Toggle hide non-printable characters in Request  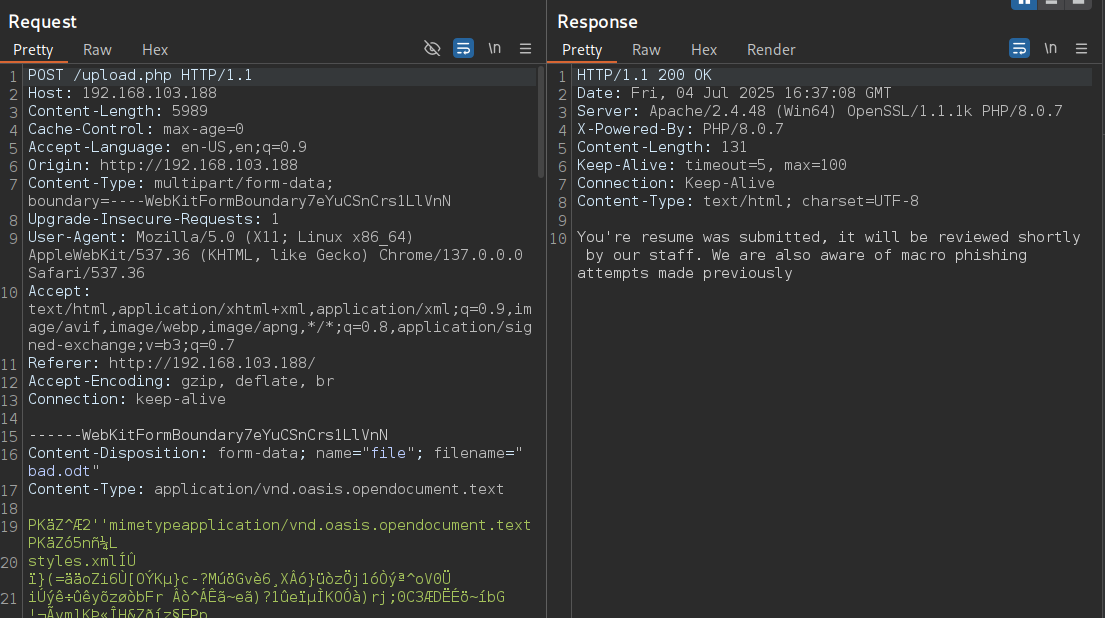[x=432, y=49]
